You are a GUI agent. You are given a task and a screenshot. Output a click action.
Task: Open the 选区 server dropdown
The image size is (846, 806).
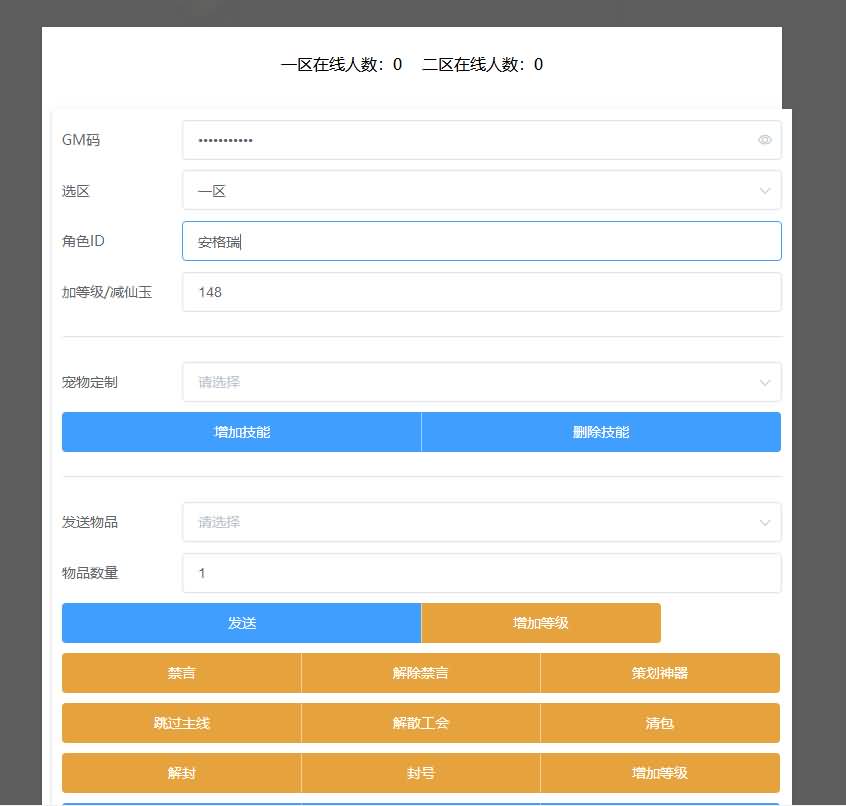tap(480, 190)
